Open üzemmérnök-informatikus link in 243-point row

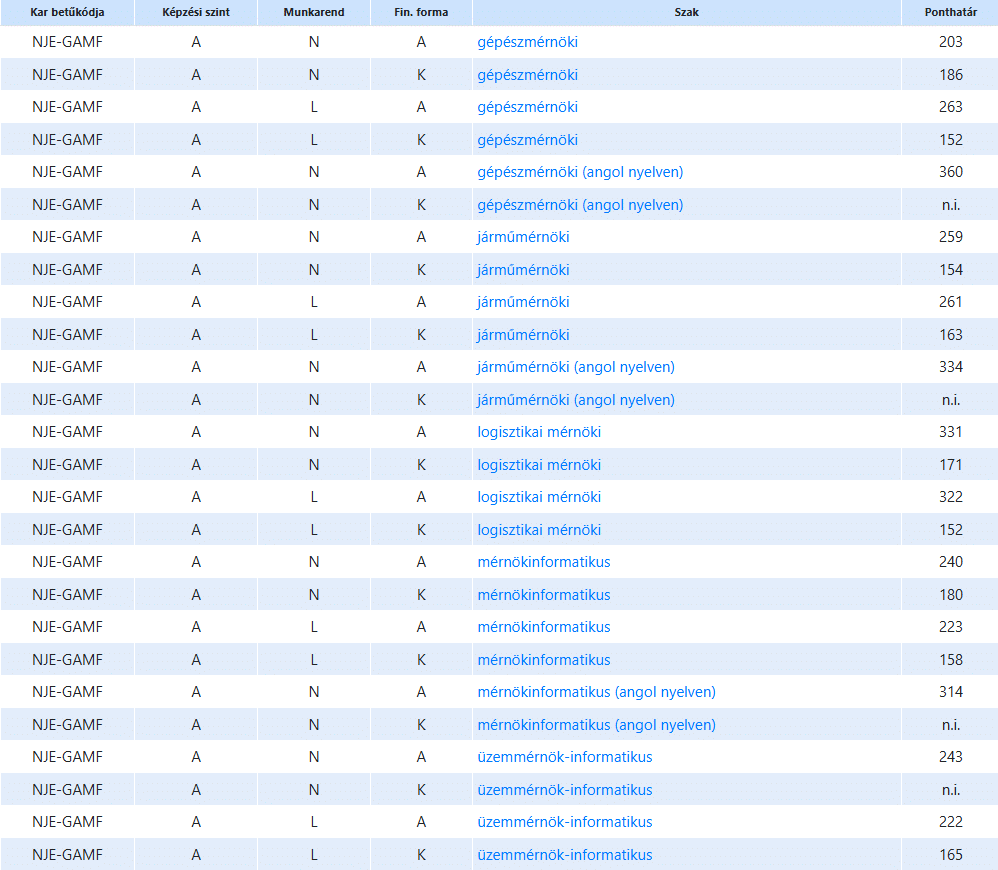(564, 757)
